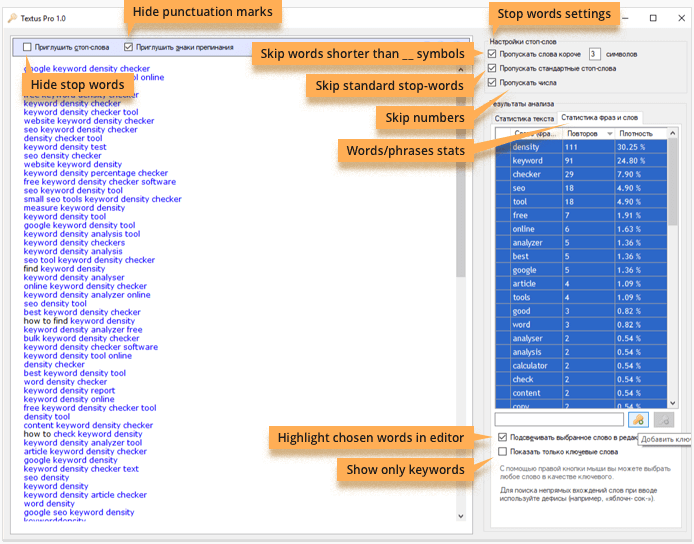Uncheck Приглушить знаки препинания option

tap(128, 47)
